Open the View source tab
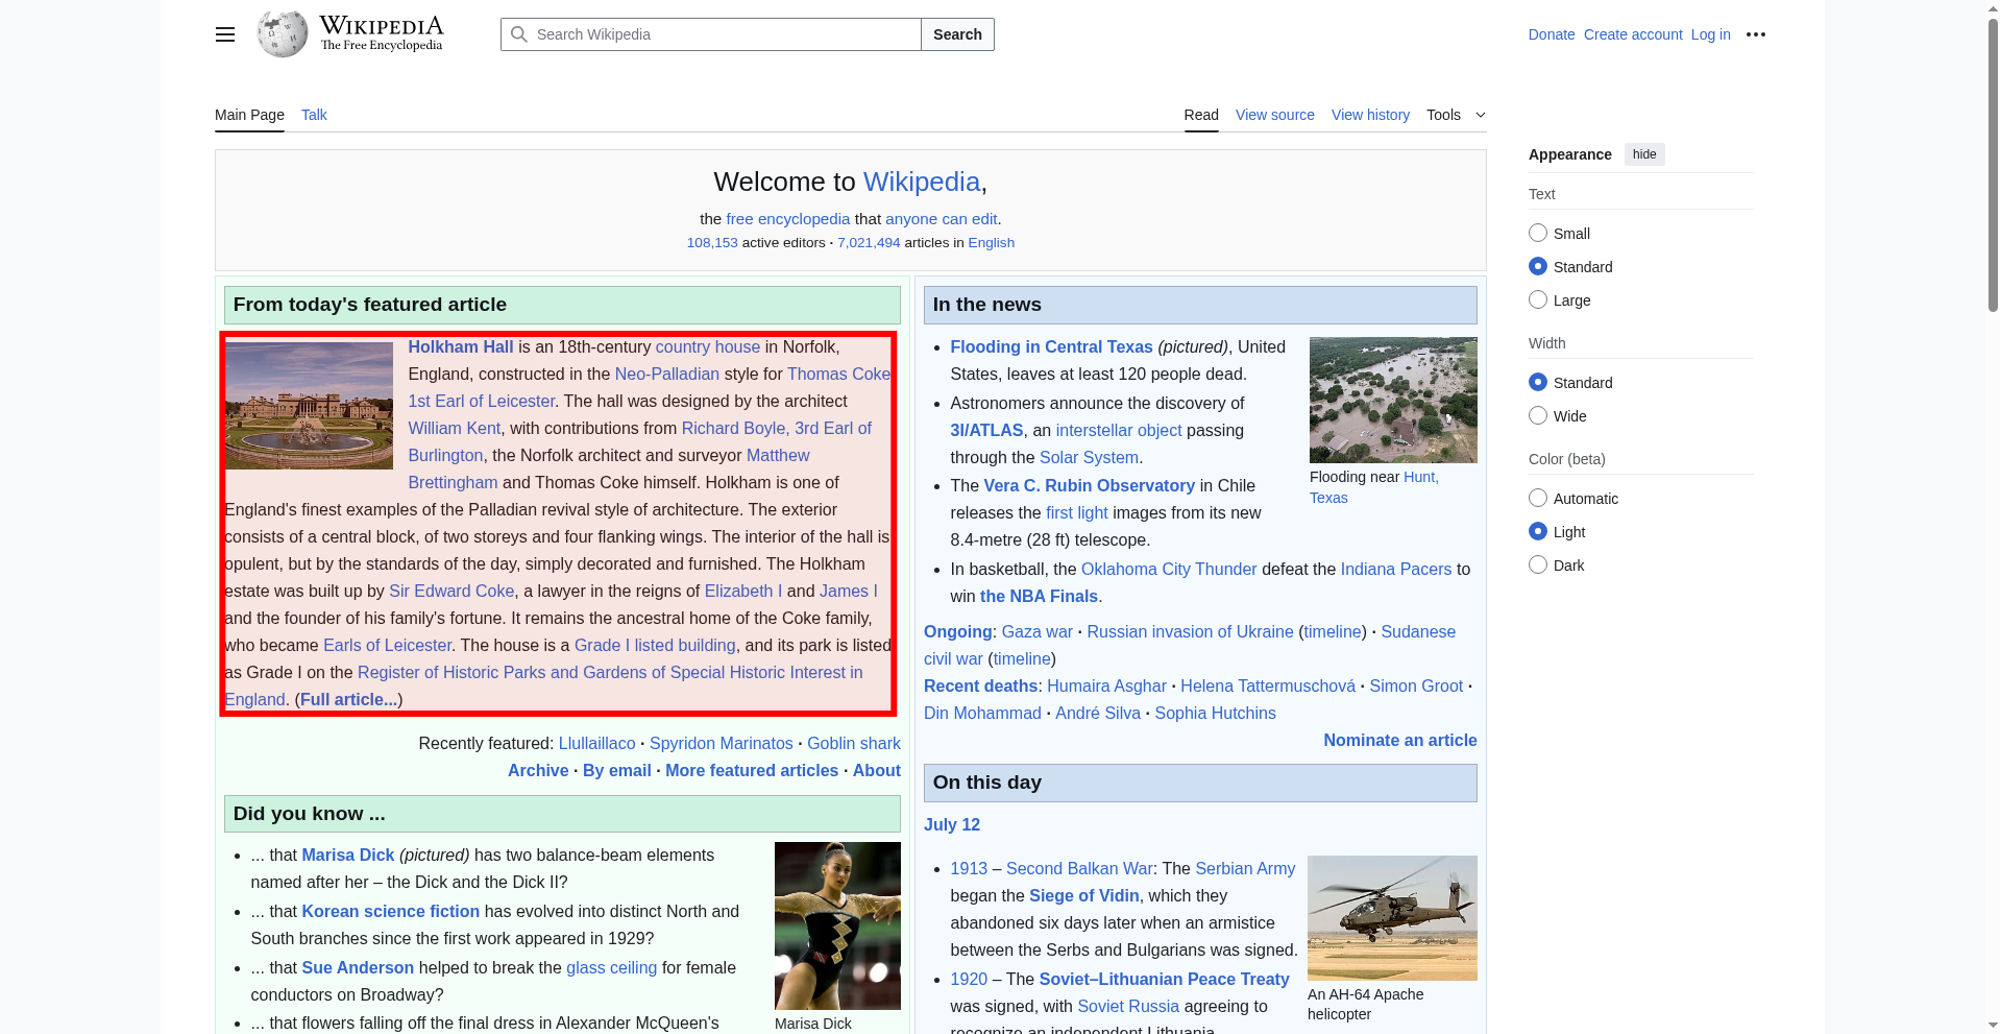The height and width of the screenshot is (1034, 2000). tap(1275, 115)
